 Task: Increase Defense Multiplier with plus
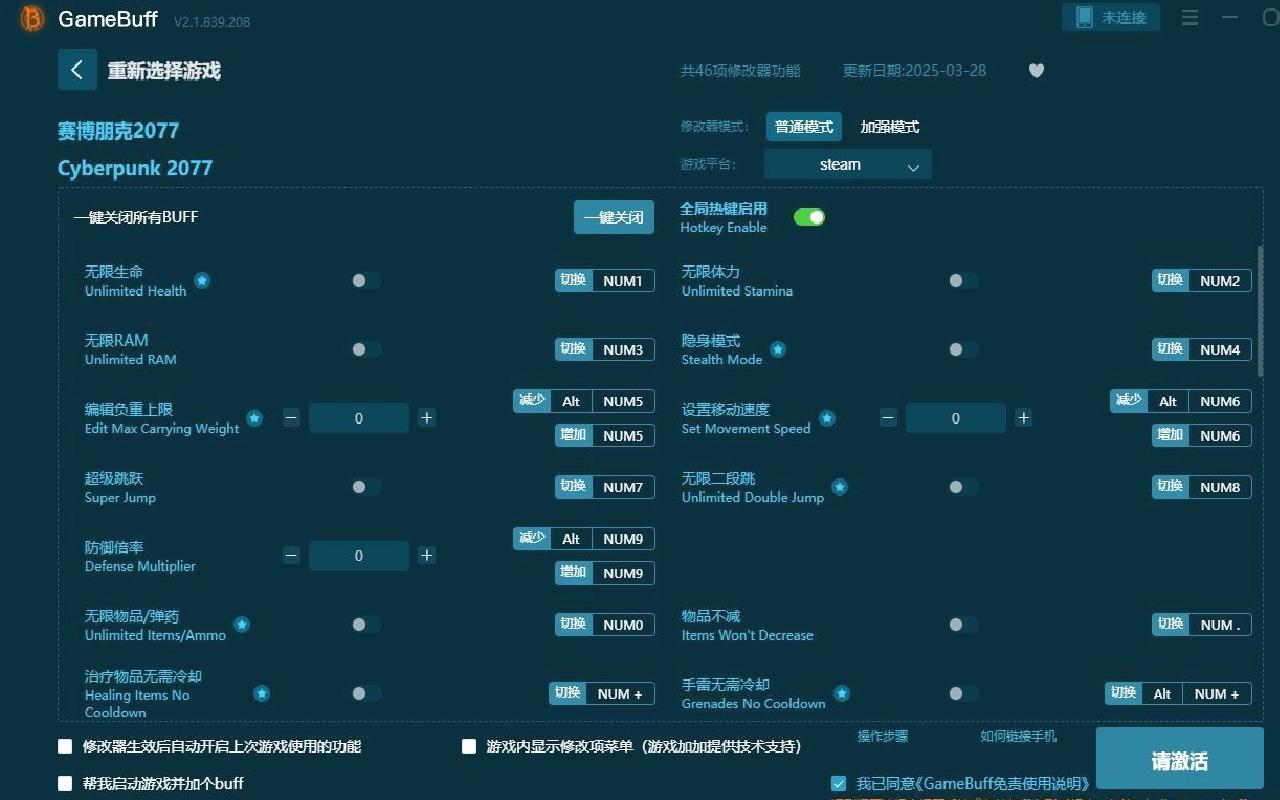(x=426, y=555)
